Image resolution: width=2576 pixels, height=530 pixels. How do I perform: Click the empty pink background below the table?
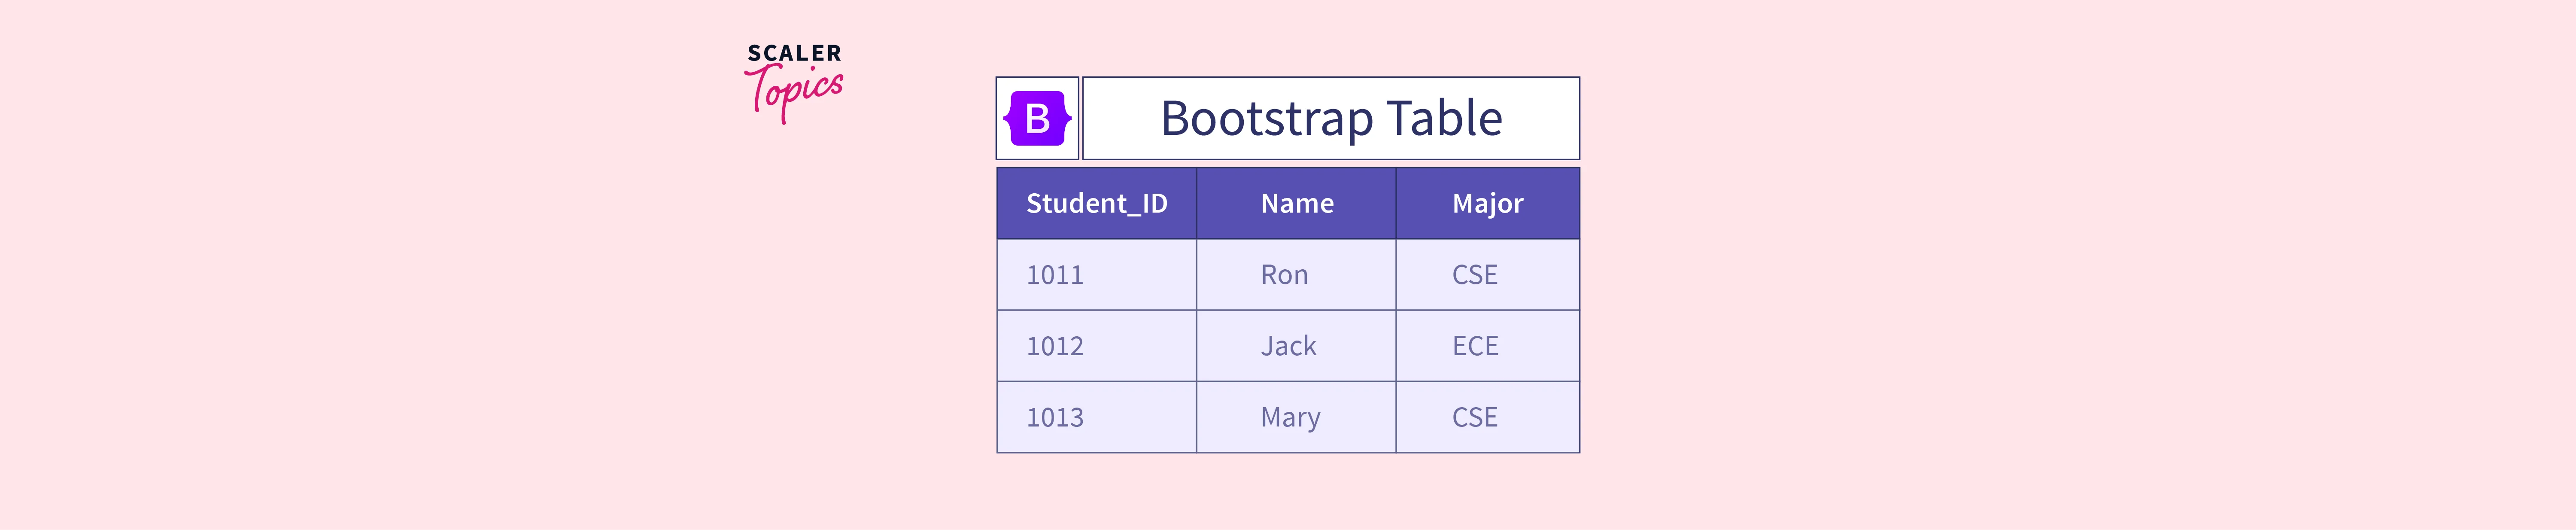pos(1288,495)
